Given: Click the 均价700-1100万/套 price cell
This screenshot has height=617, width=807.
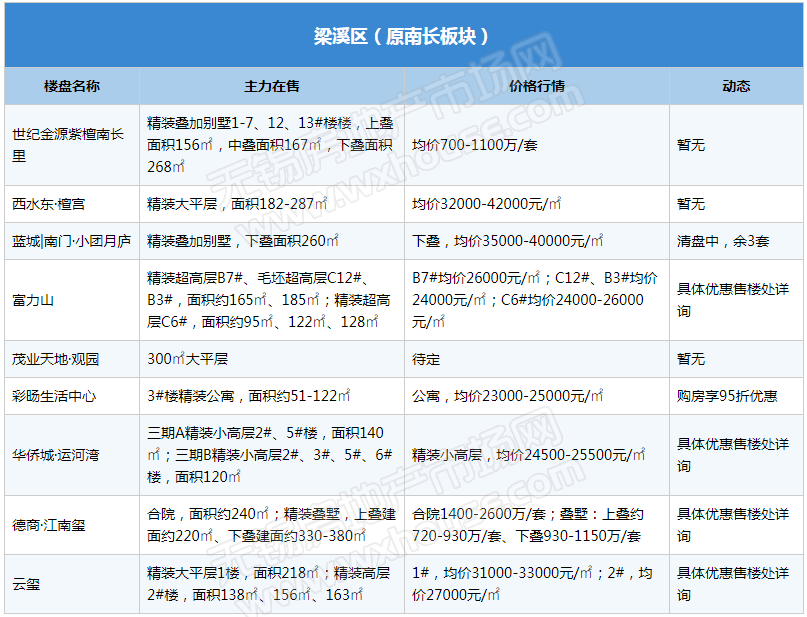Looking at the screenshot, I should point(475,145).
